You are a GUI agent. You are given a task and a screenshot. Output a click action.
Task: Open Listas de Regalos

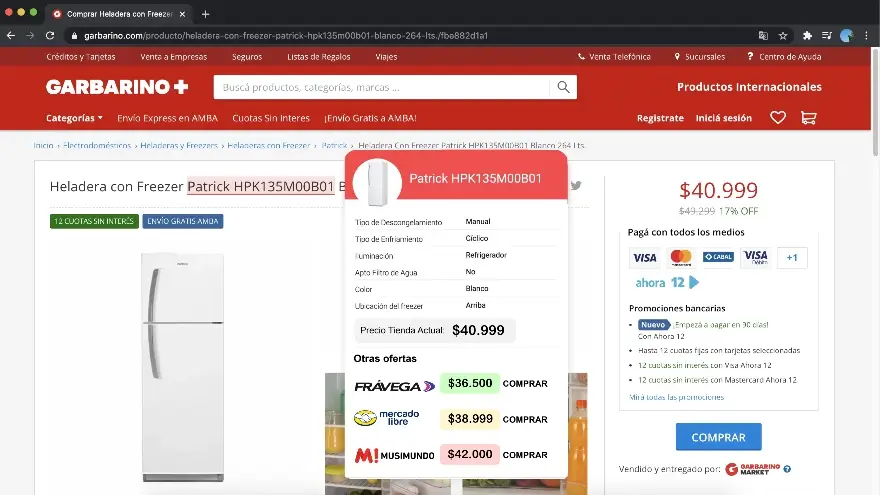pyautogui.click(x=319, y=57)
